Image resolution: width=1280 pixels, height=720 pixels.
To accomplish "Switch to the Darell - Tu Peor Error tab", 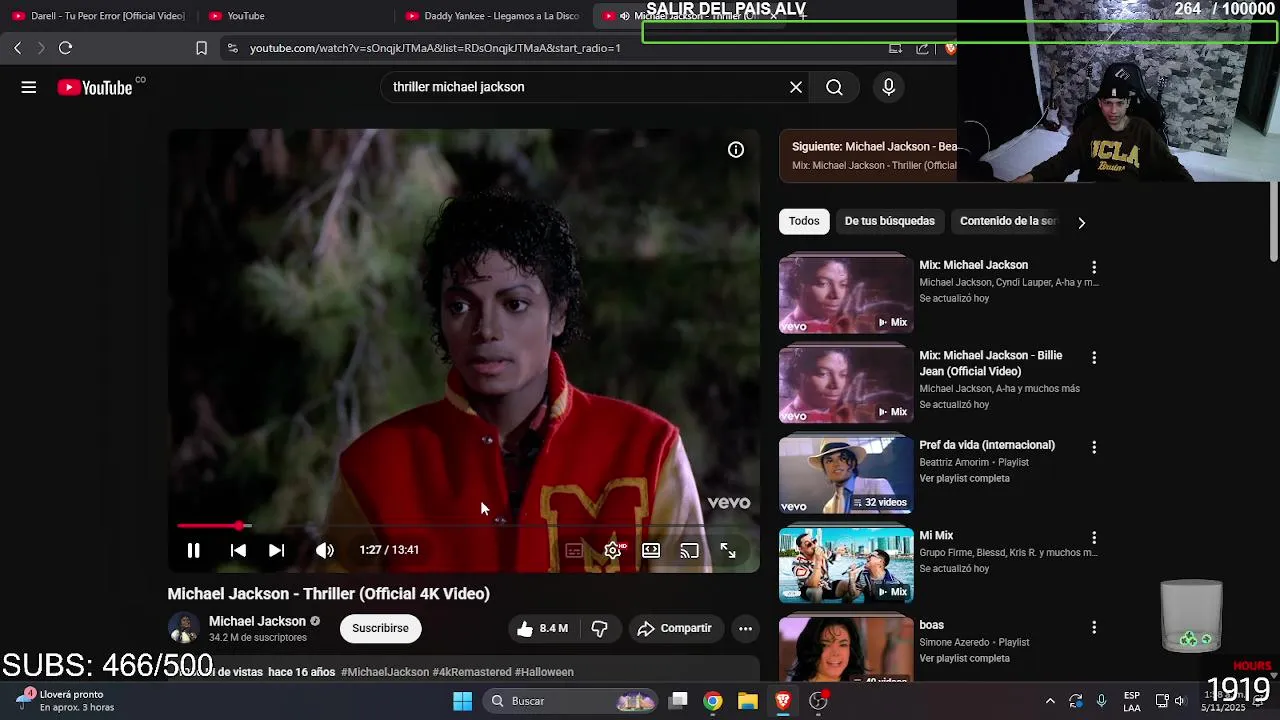I will (x=97, y=16).
